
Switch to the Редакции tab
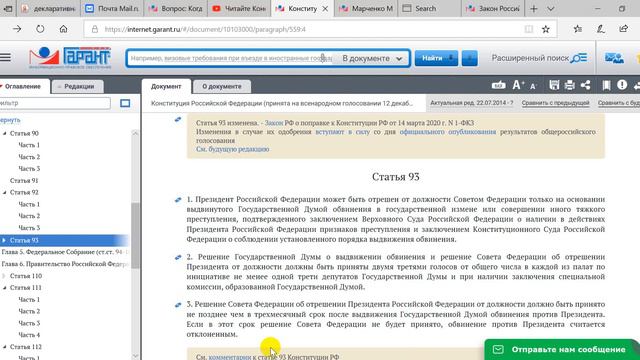click(x=78, y=87)
